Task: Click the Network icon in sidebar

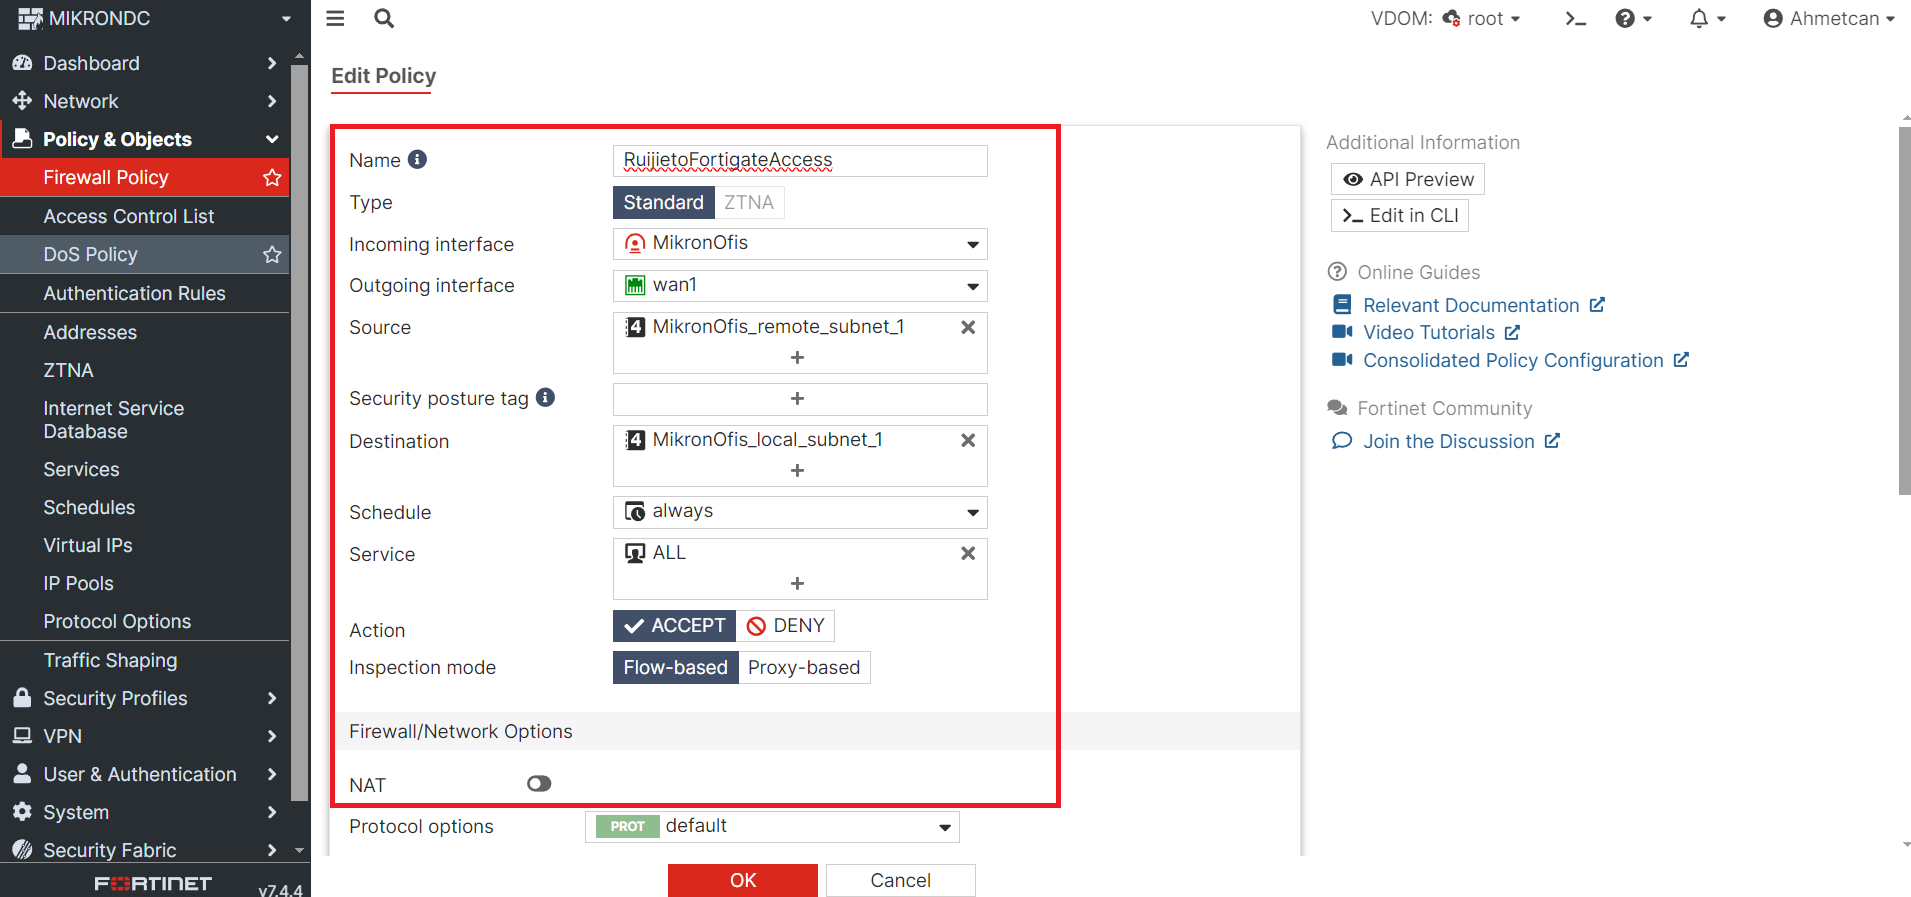Action: (22, 101)
